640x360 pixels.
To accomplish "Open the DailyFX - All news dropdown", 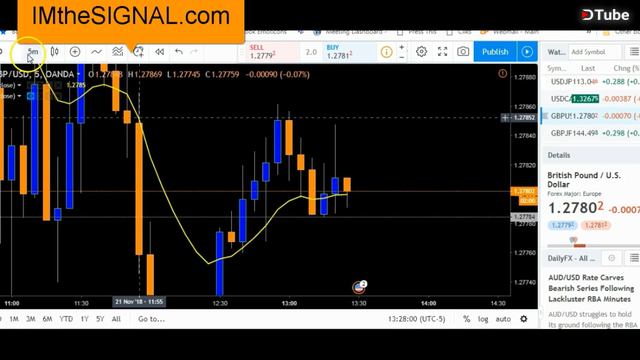I will tap(571, 258).
